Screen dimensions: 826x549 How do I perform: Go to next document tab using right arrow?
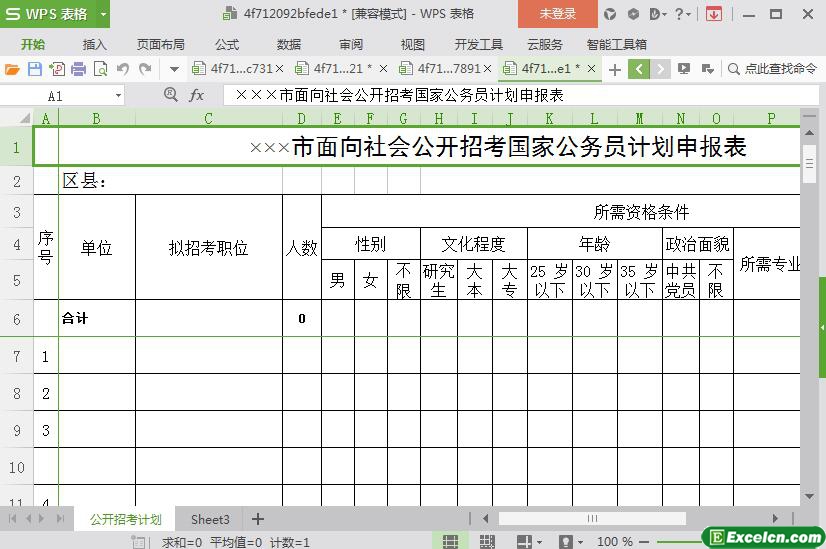[660, 69]
